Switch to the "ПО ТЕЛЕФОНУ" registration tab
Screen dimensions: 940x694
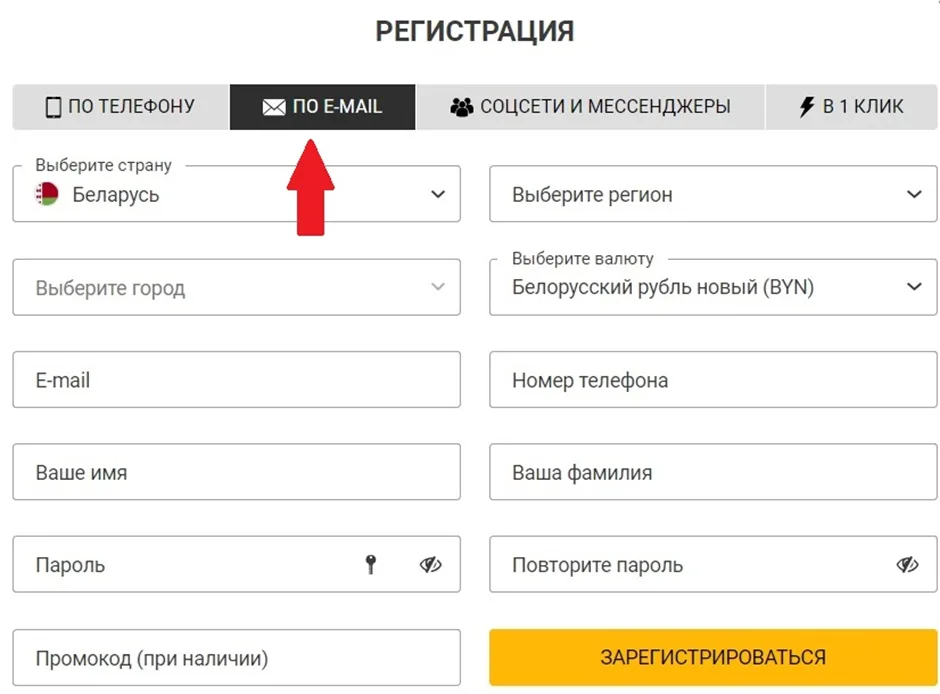[118, 106]
